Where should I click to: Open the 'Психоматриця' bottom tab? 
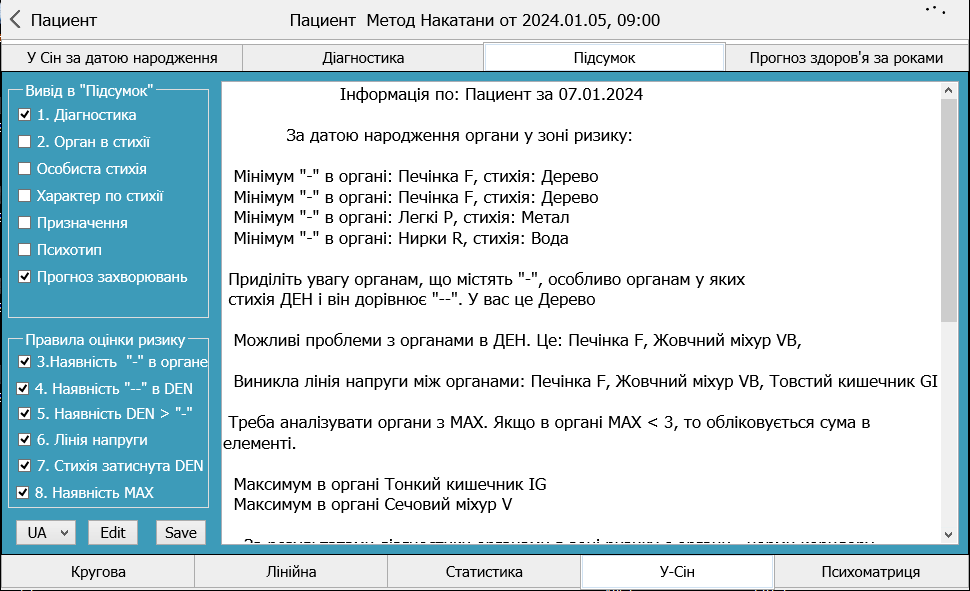click(870, 572)
